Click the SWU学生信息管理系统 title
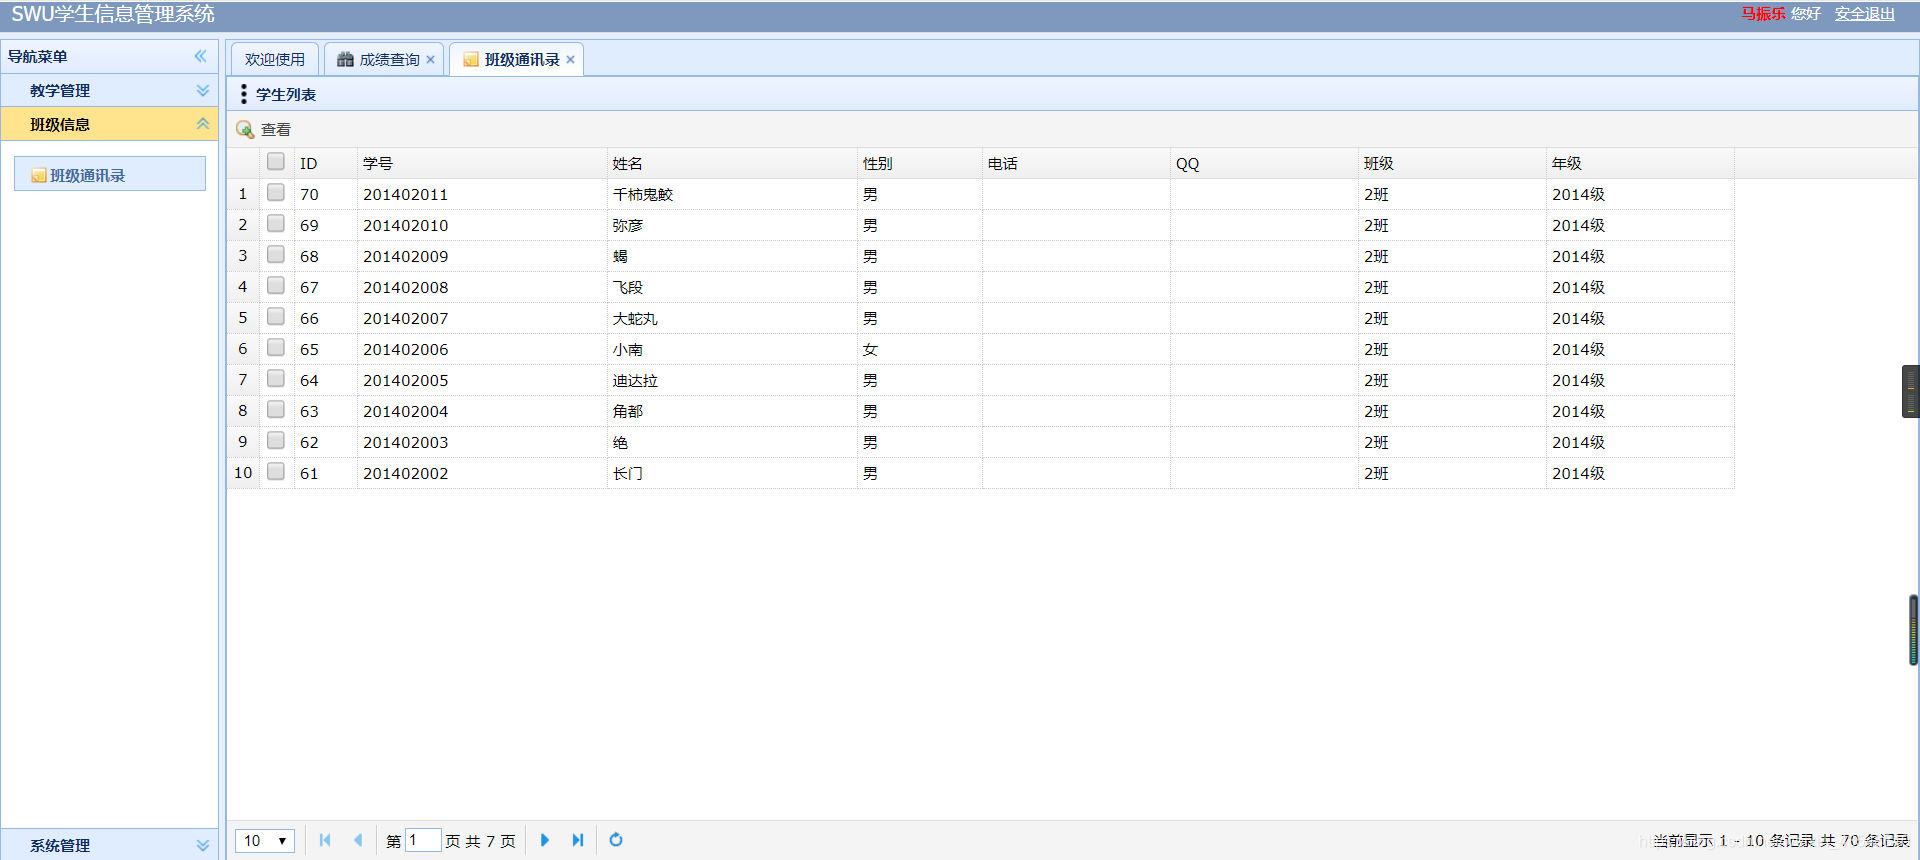Screen dimensions: 1920x860 (x=113, y=14)
